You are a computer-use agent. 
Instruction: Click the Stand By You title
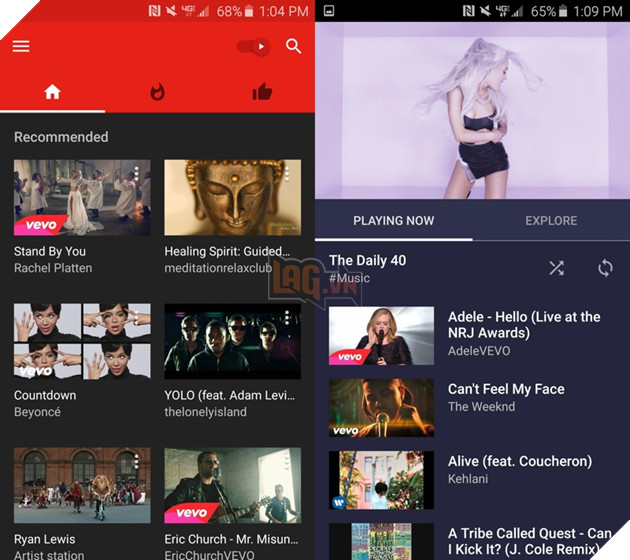tap(50, 251)
